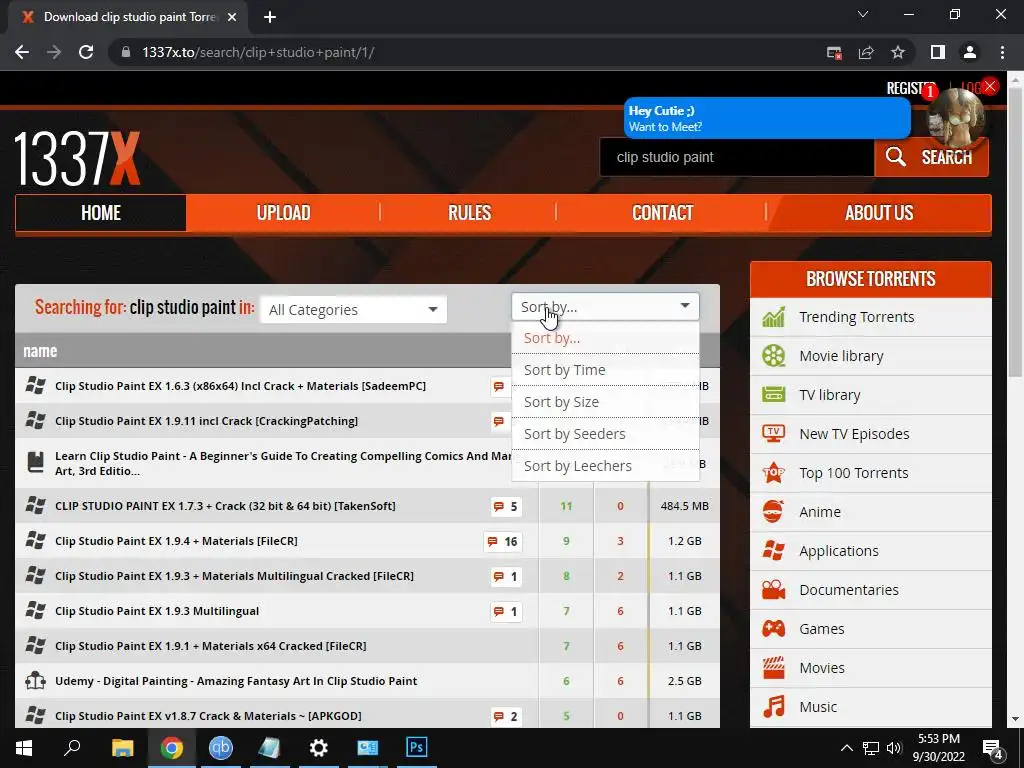Screen dimensions: 1024x768
Task: Bookmark the page with the star icon
Action: [x=898, y=52]
